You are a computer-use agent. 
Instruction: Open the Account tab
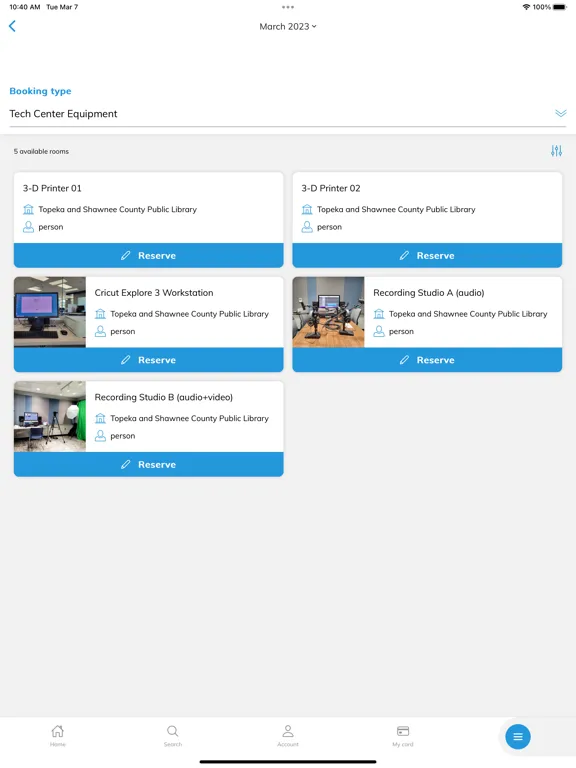click(x=288, y=736)
